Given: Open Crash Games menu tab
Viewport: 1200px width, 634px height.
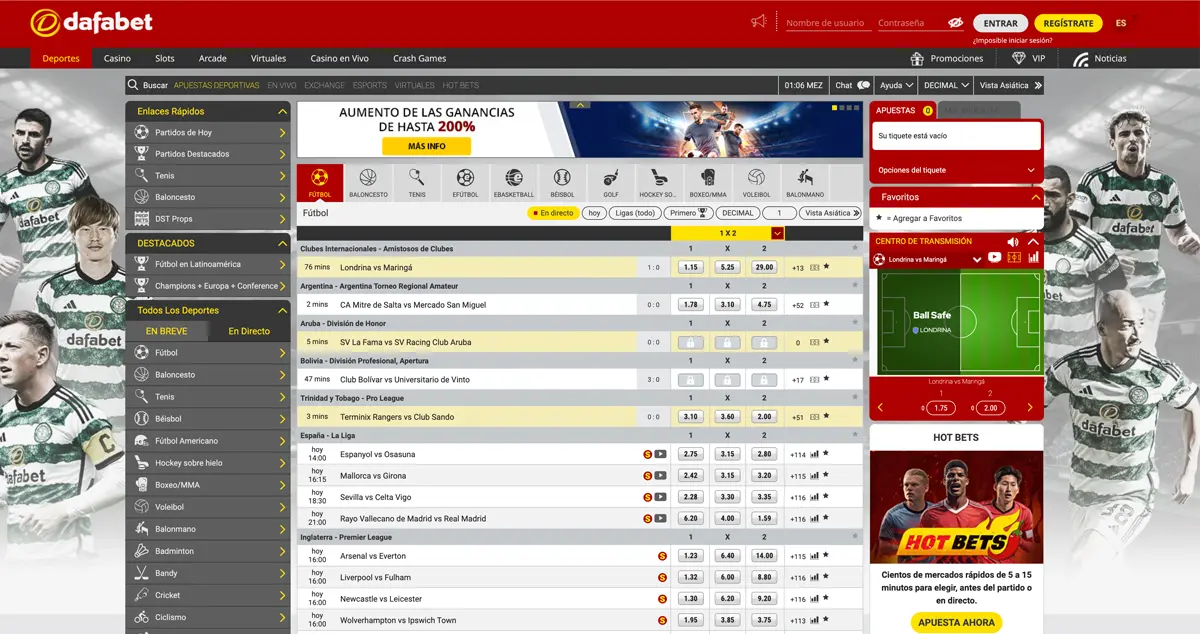Looking at the screenshot, I should tap(420, 58).
